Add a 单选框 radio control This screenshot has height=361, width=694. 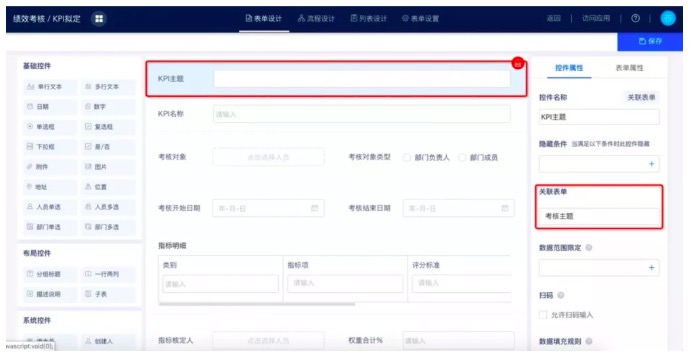[50, 127]
